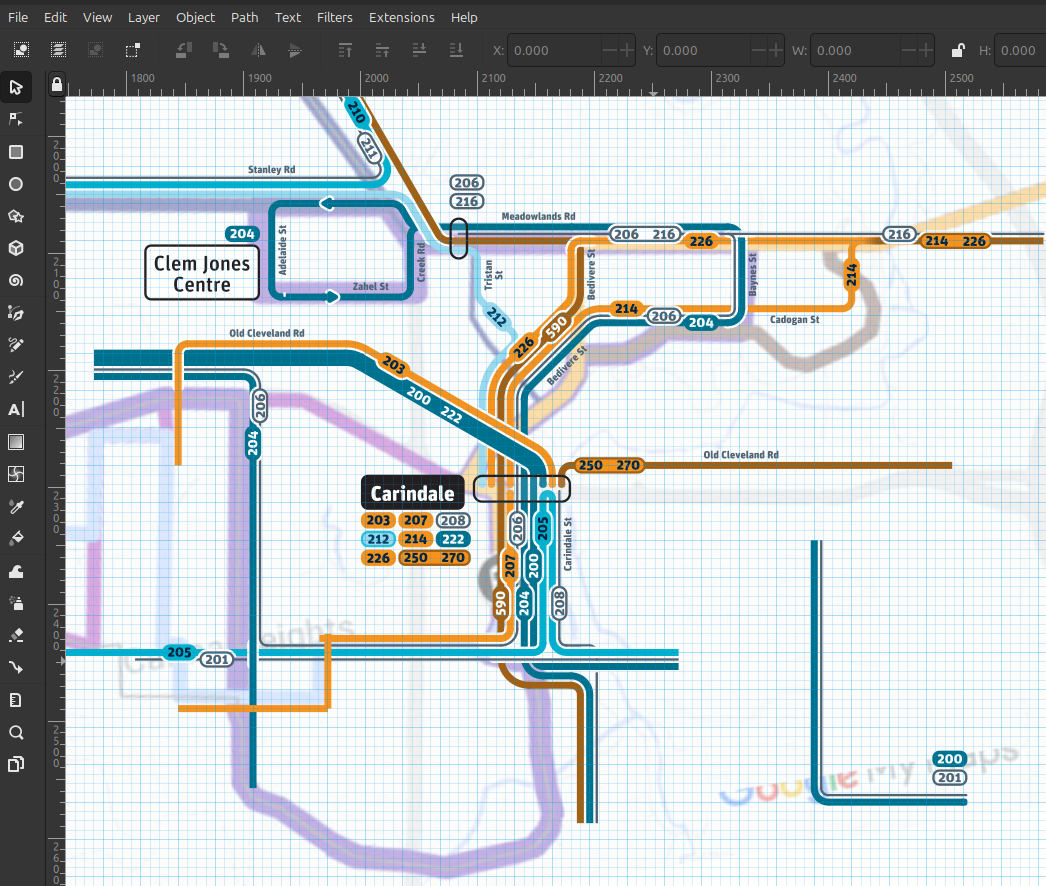The width and height of the screenshot is (1046, 886).
Task: Choose the Star and polygon tool
Action: 16,216
